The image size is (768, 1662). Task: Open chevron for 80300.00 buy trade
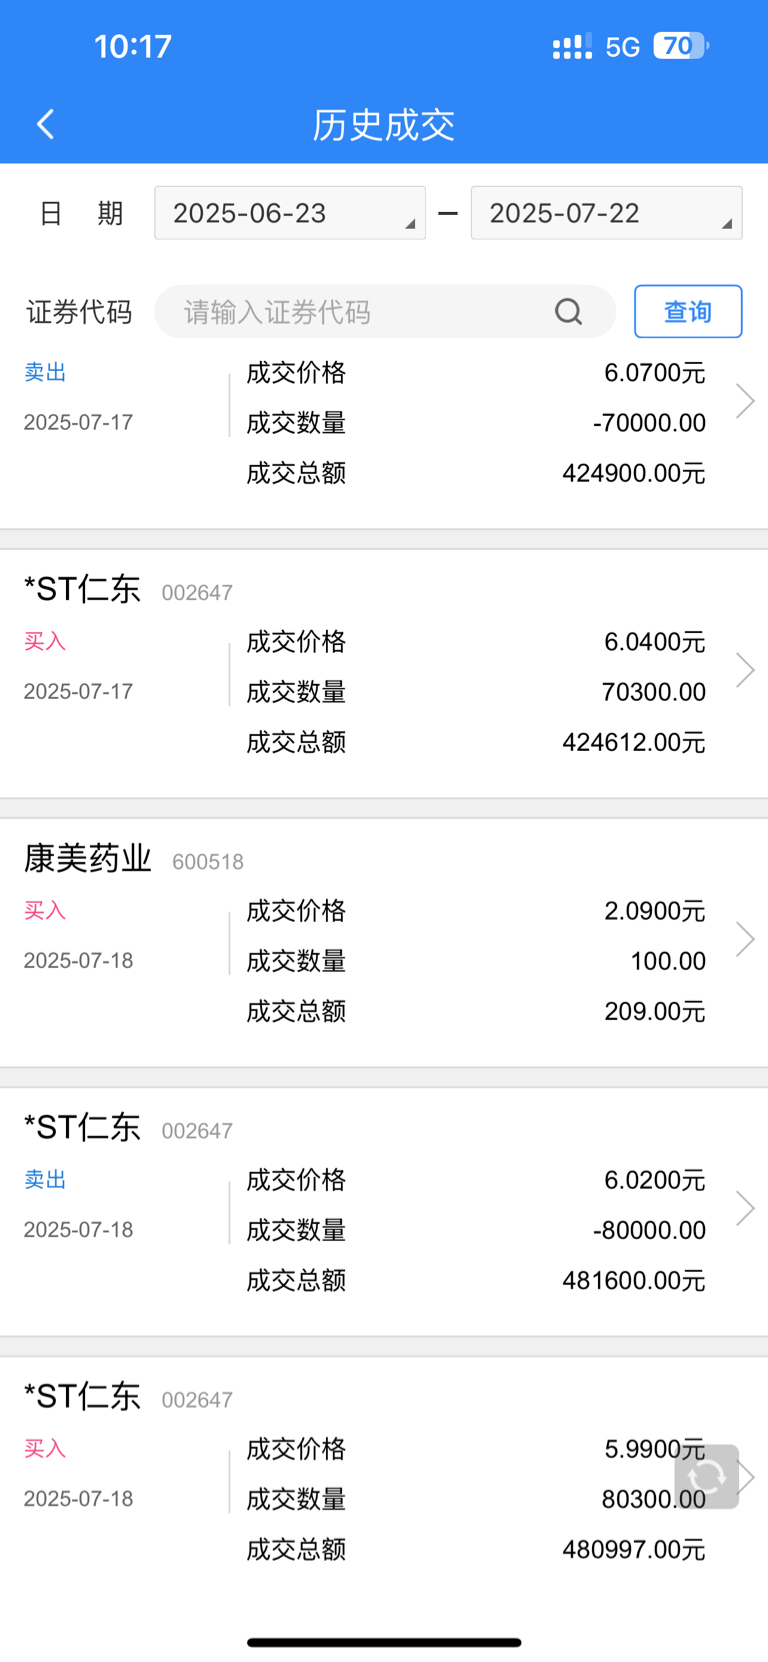tap(747, 1477)
